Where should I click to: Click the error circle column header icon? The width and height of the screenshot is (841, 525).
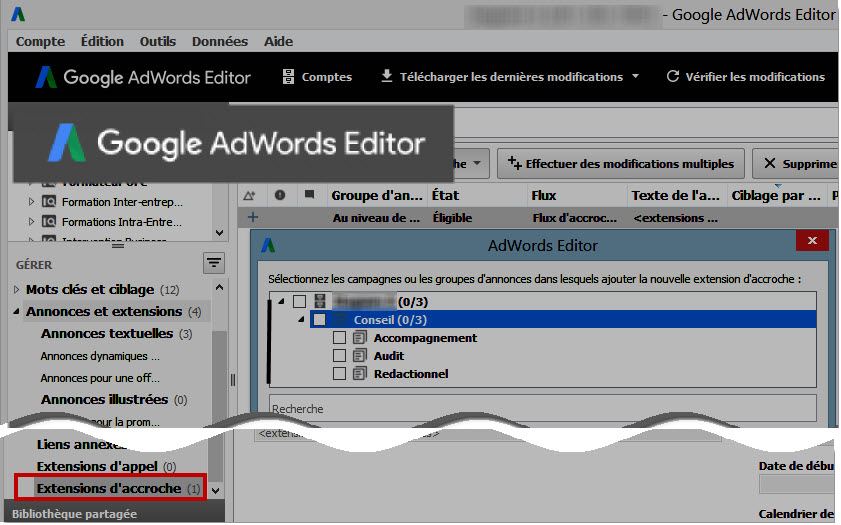coord(280,195)
